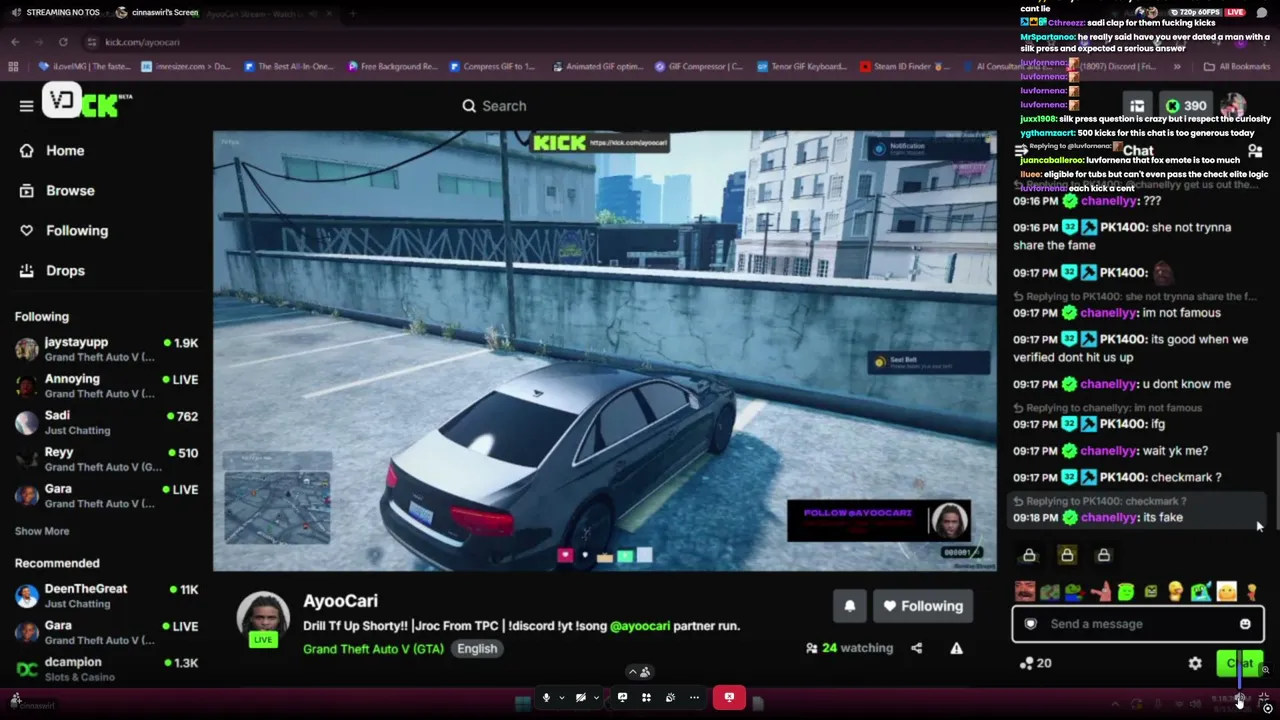Toggle the camera in call toolbar

[580, 697]
